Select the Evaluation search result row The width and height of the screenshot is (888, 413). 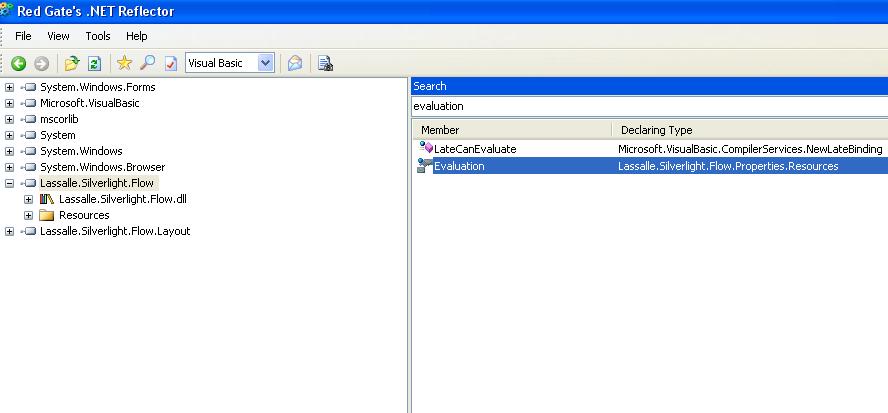point(650,166)
